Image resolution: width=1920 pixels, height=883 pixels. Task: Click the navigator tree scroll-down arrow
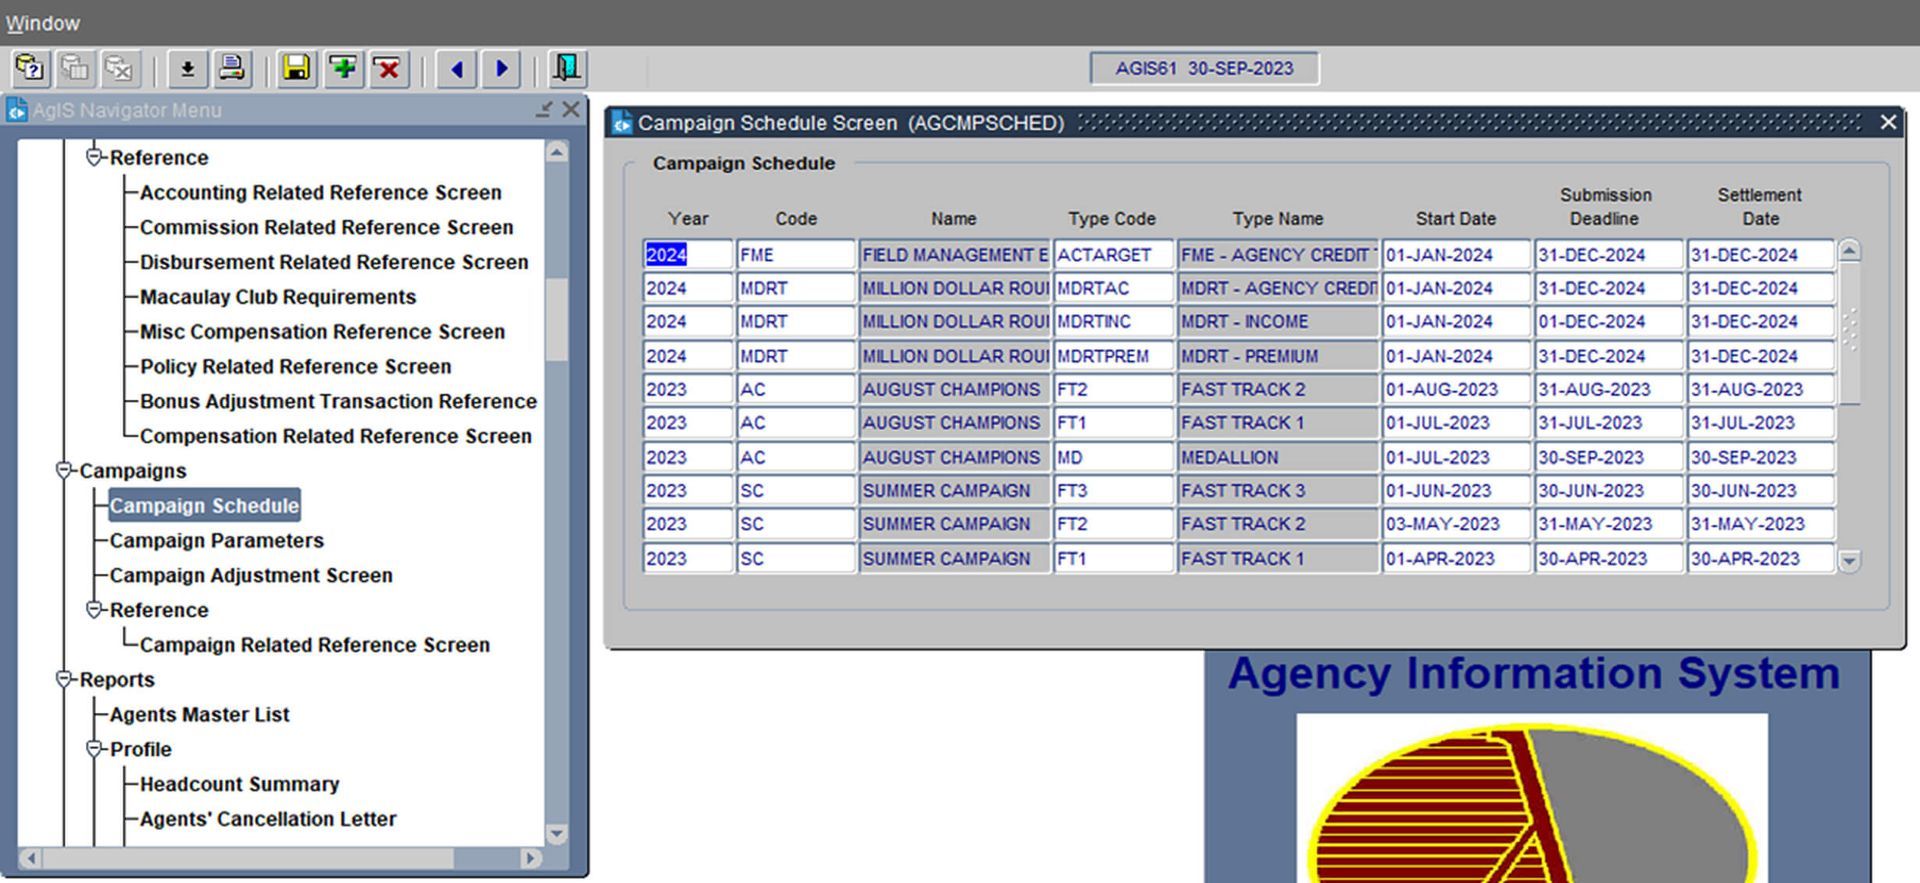(557, 834)
